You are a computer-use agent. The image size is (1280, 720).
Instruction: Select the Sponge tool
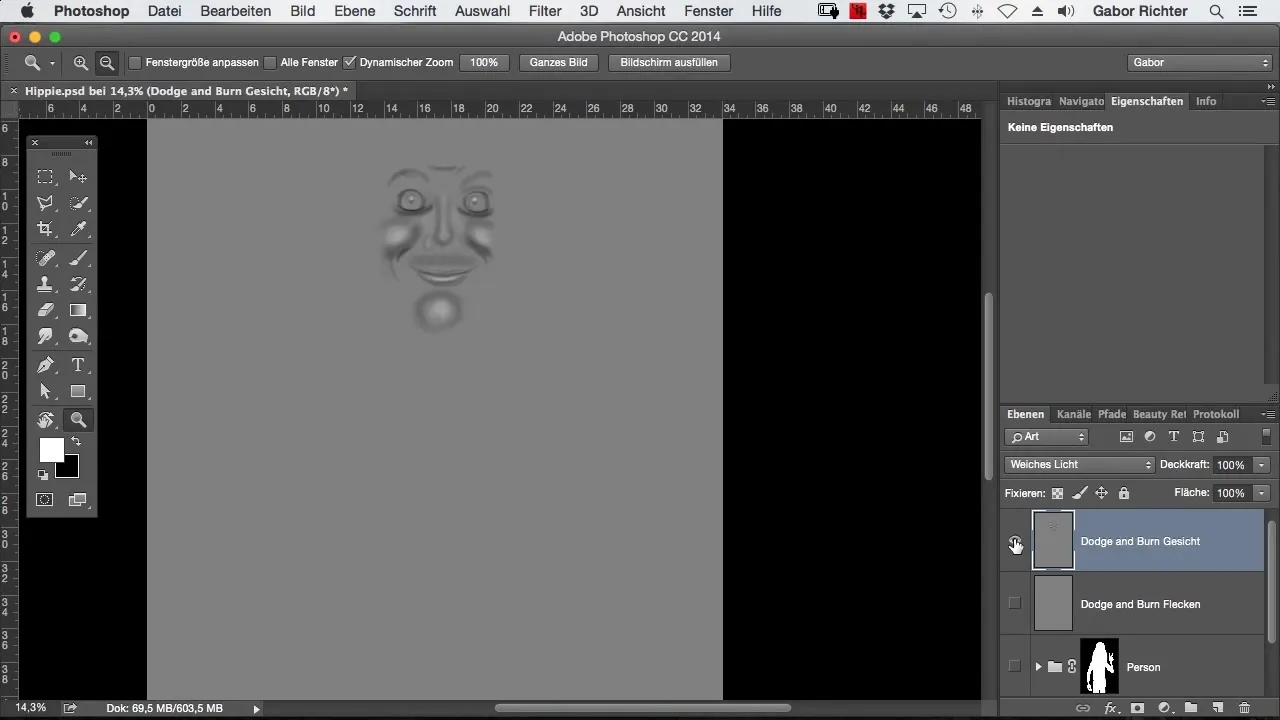tap(78, 336)
